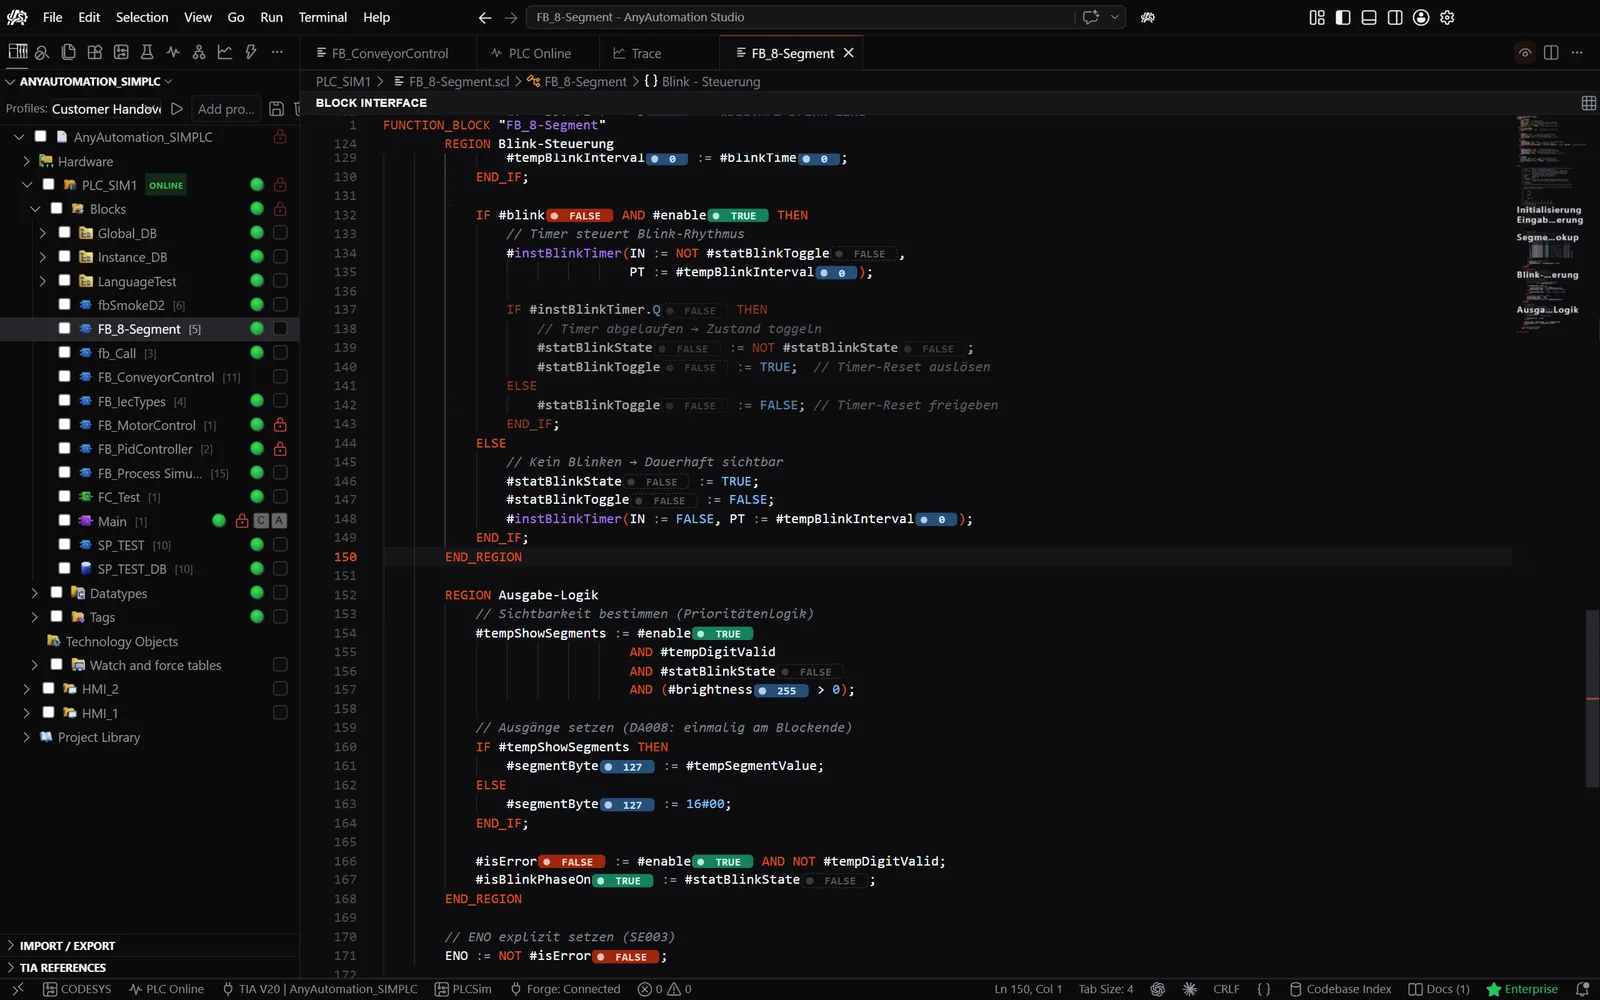Image resolution: width=1600 pixels, height=1000 pixels.
Task: Expand Watch and force tables
Action: [x=34, y=665]
